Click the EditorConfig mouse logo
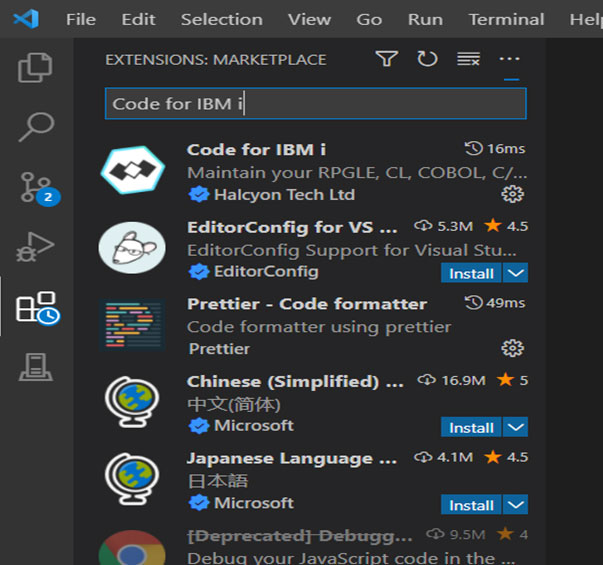 tap(132, 248)
